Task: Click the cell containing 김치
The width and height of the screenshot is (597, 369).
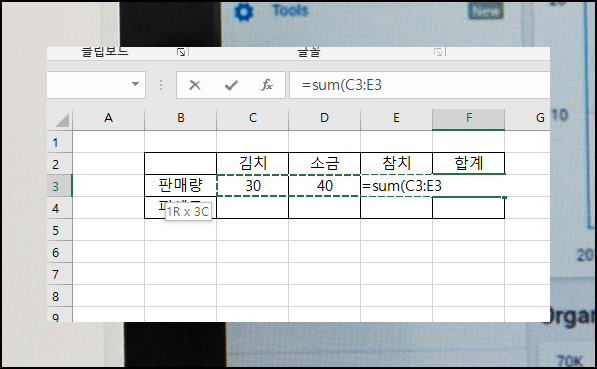Action: pos(252,164)
